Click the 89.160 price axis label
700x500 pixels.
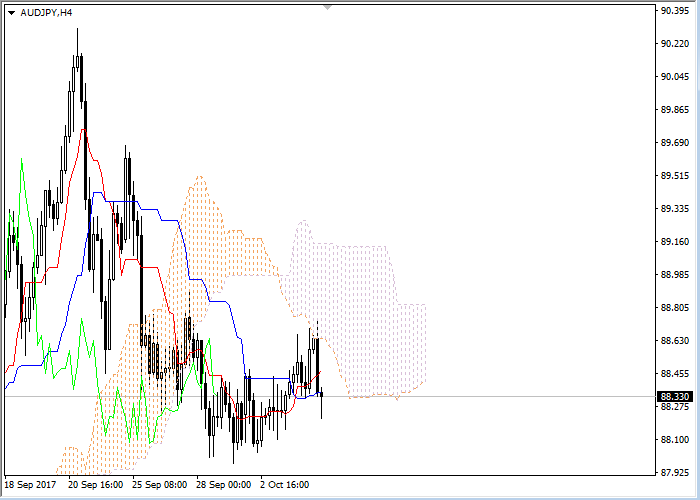675,242
